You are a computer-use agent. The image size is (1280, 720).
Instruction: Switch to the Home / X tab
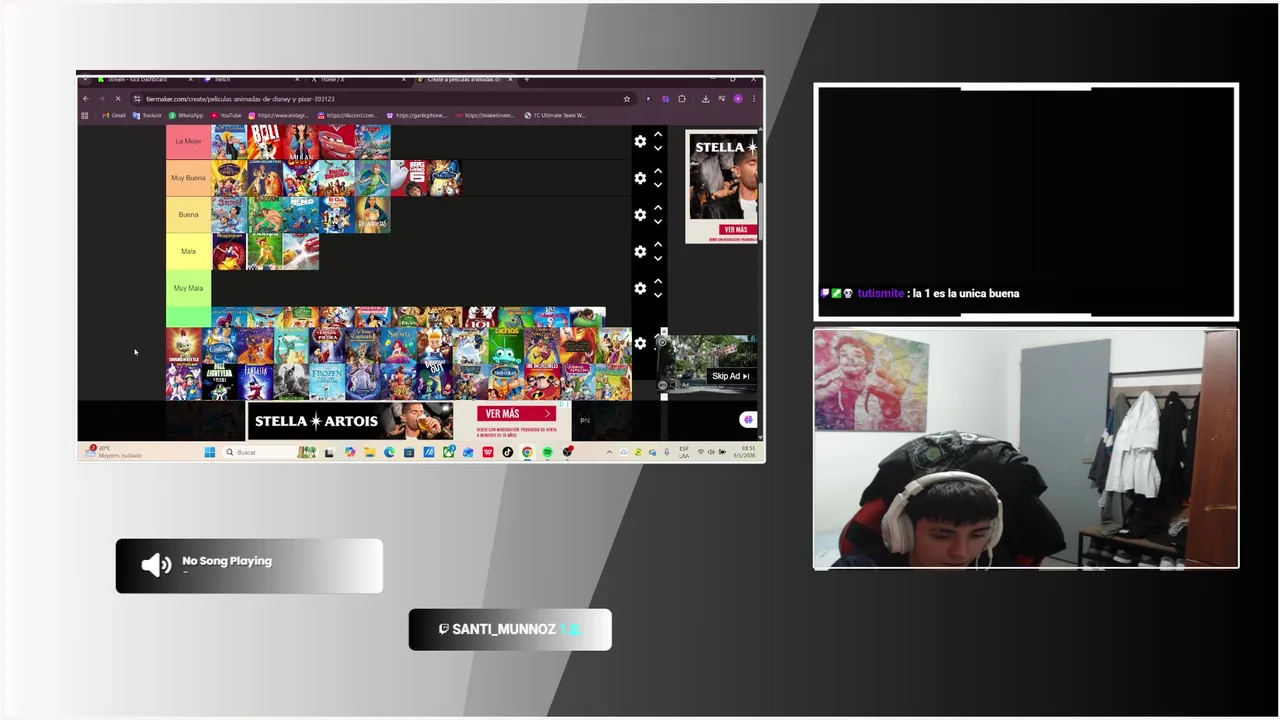(x=359, y=79)
